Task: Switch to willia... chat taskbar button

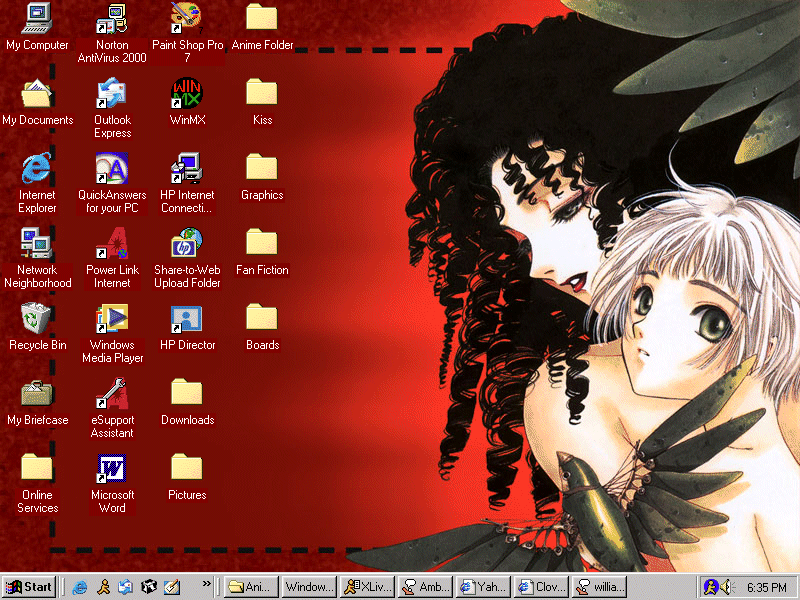Action: (x=599, y=587)
